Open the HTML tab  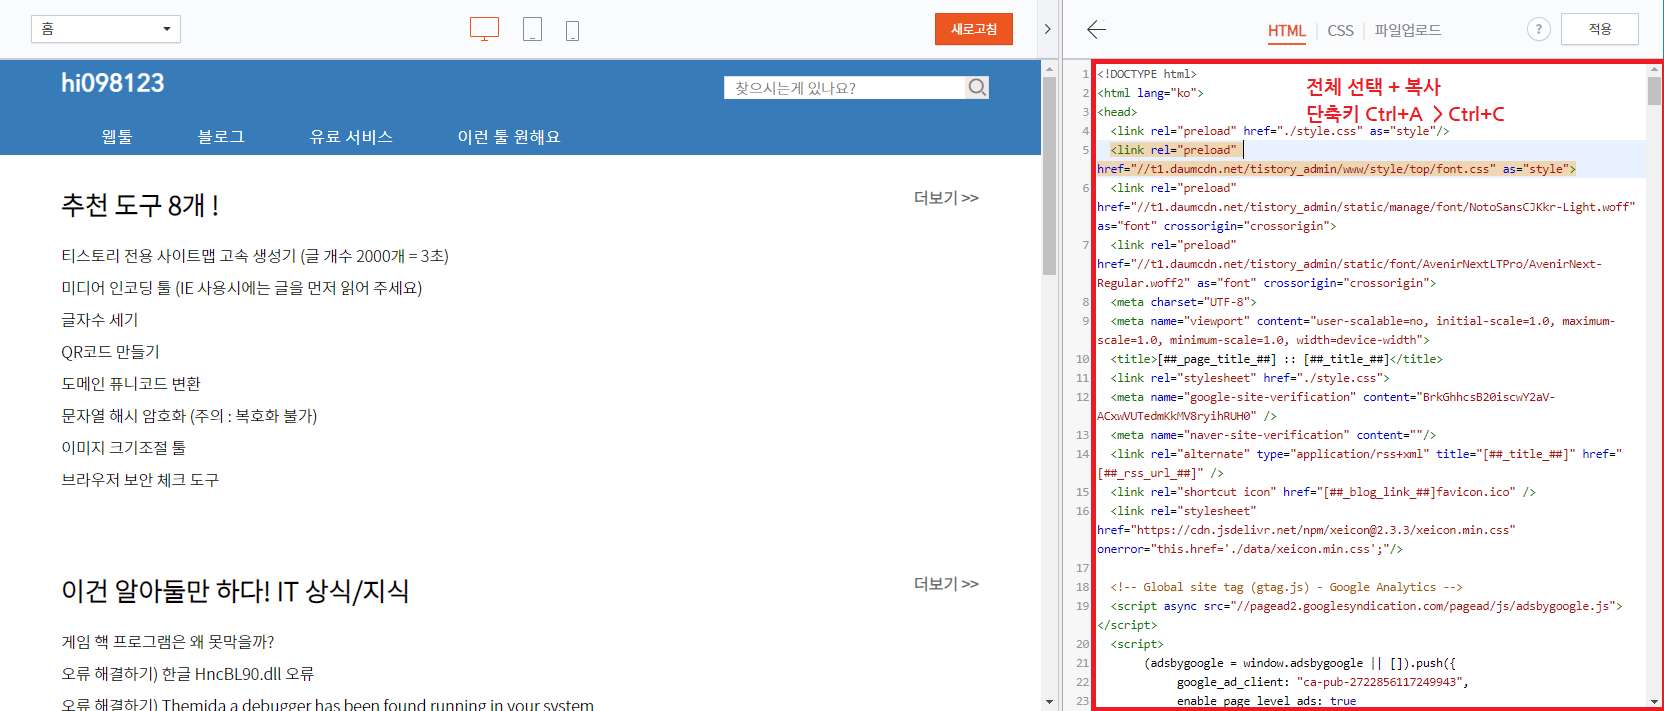click(x=1287, y=30)
